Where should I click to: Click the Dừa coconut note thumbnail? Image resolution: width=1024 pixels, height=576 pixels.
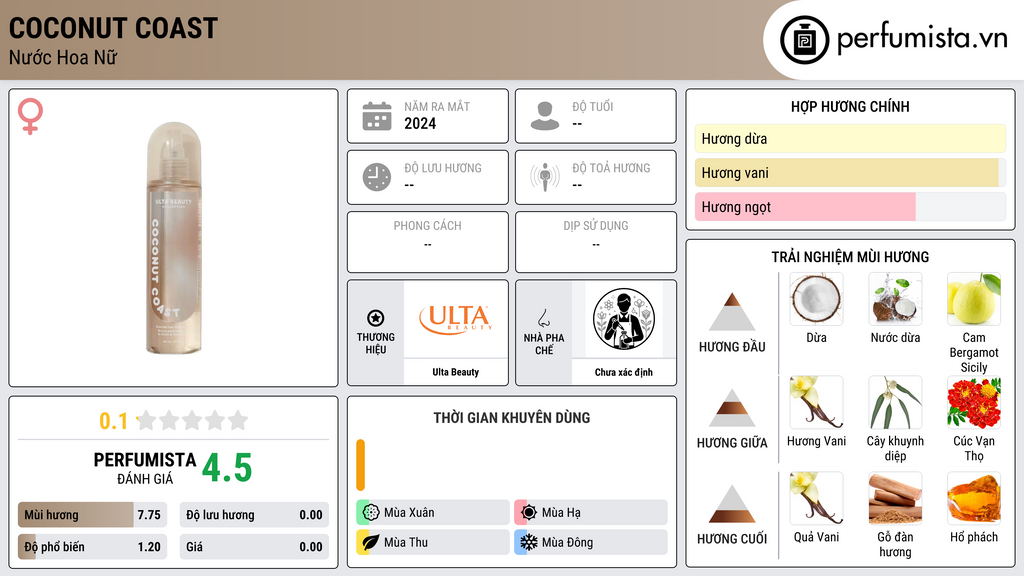tap(816, 299)
